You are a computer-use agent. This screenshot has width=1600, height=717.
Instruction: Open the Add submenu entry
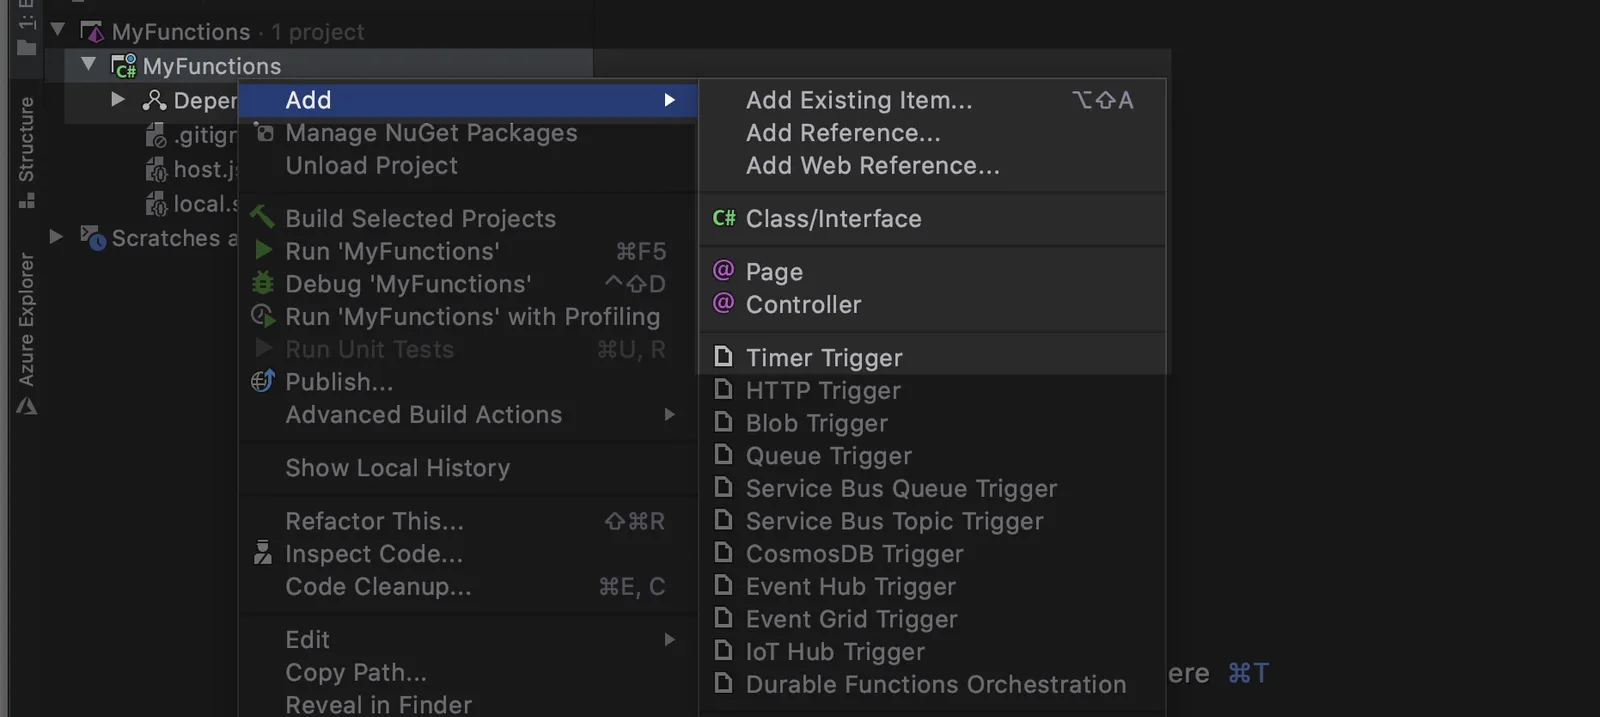pos(468,100)
